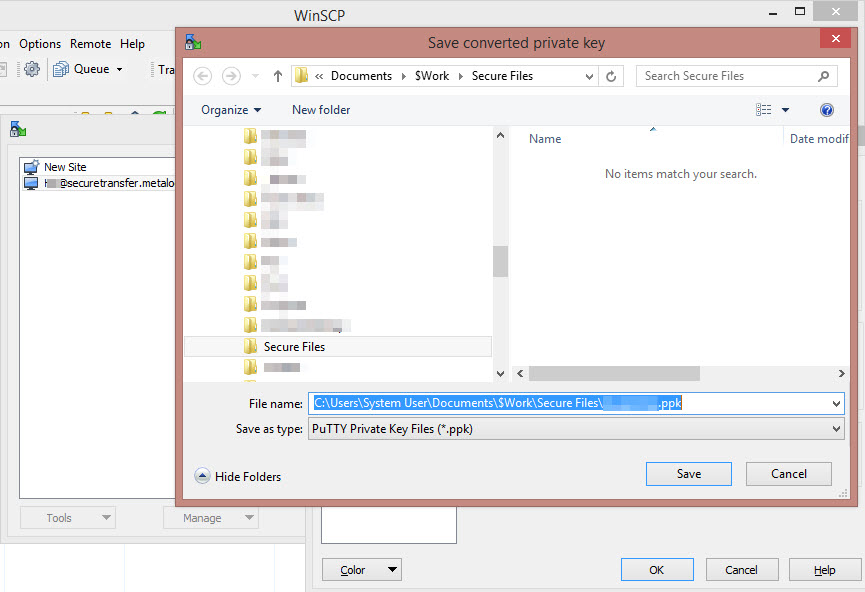
Task: Click $Work in the address breadcrumb
Action: [x=432, y=76]
